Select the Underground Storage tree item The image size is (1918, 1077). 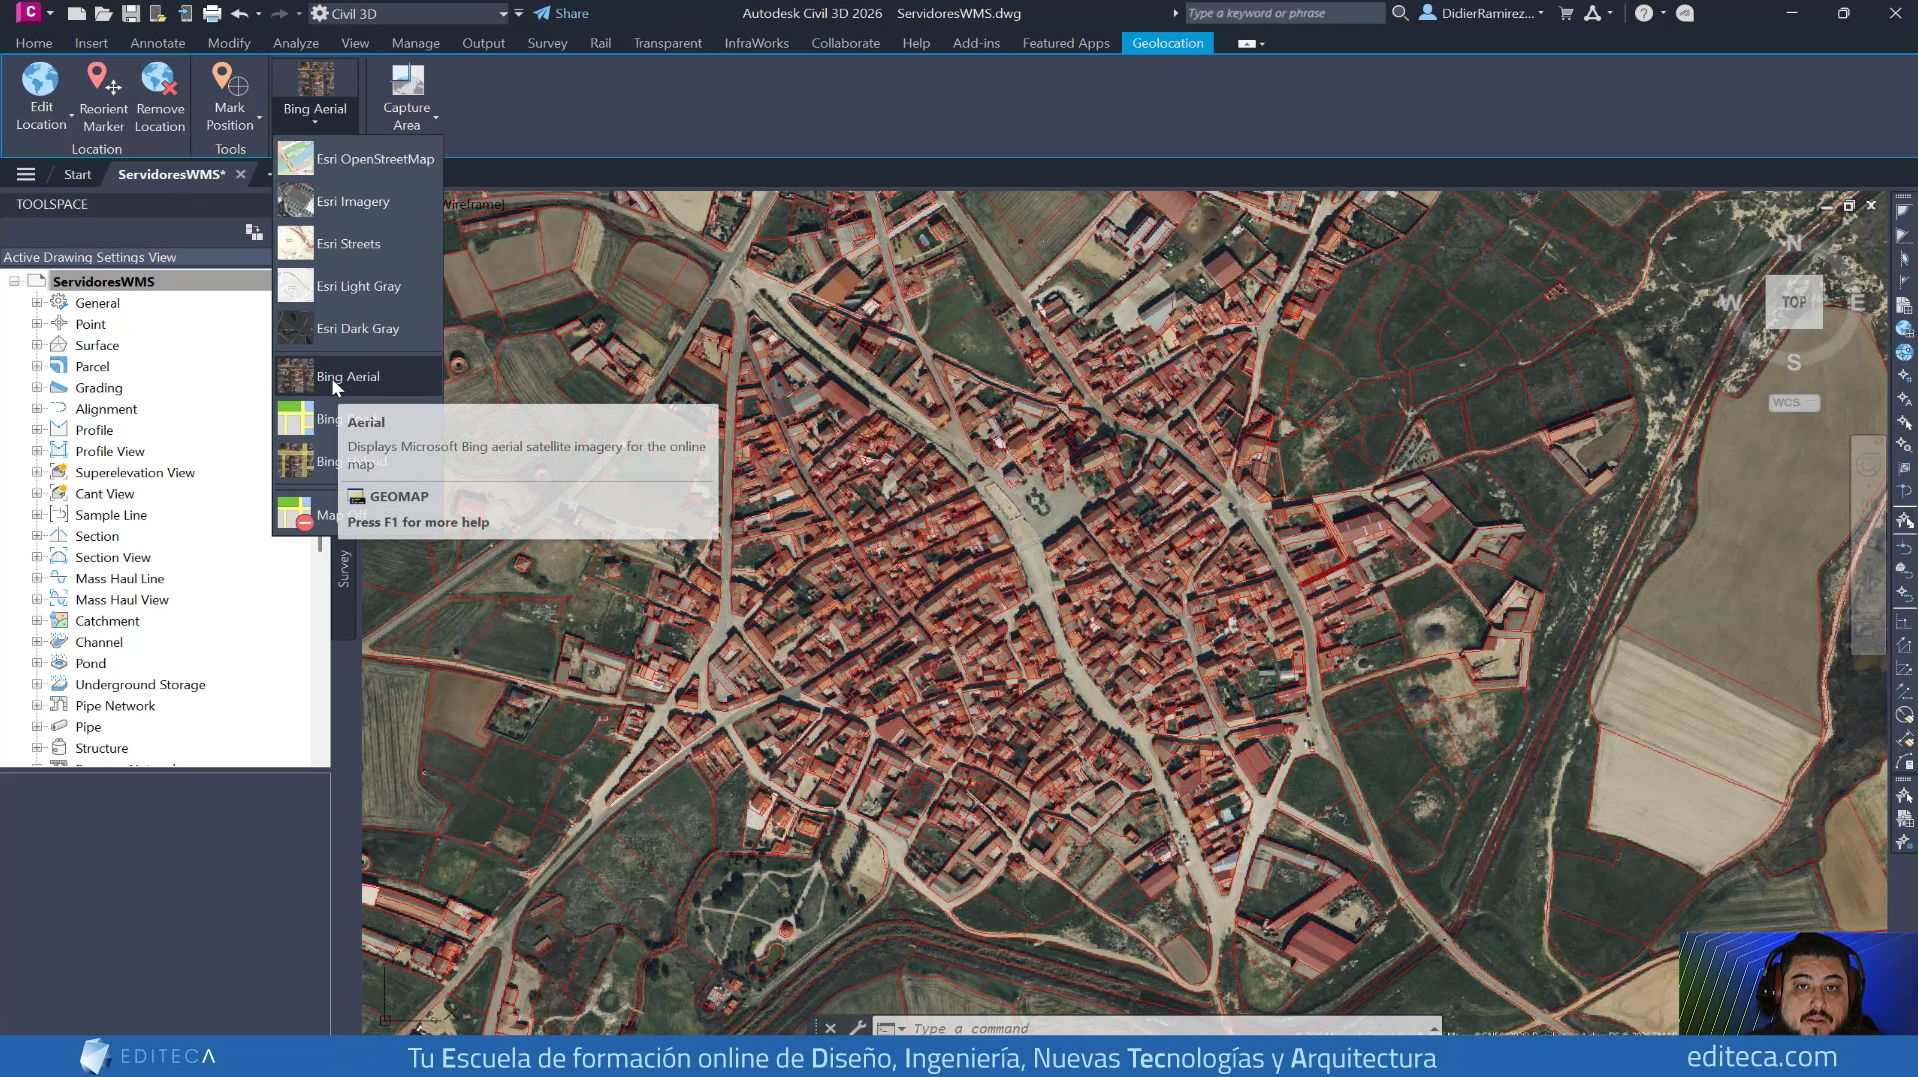(140, 684)
